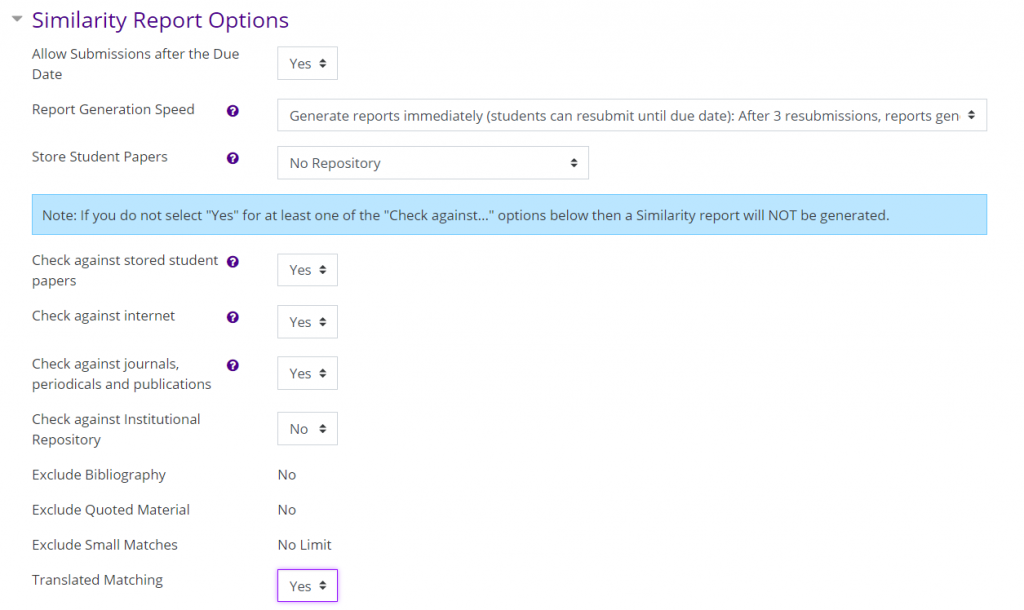Open the Check against internet Yes dropdown

point(307,322)
